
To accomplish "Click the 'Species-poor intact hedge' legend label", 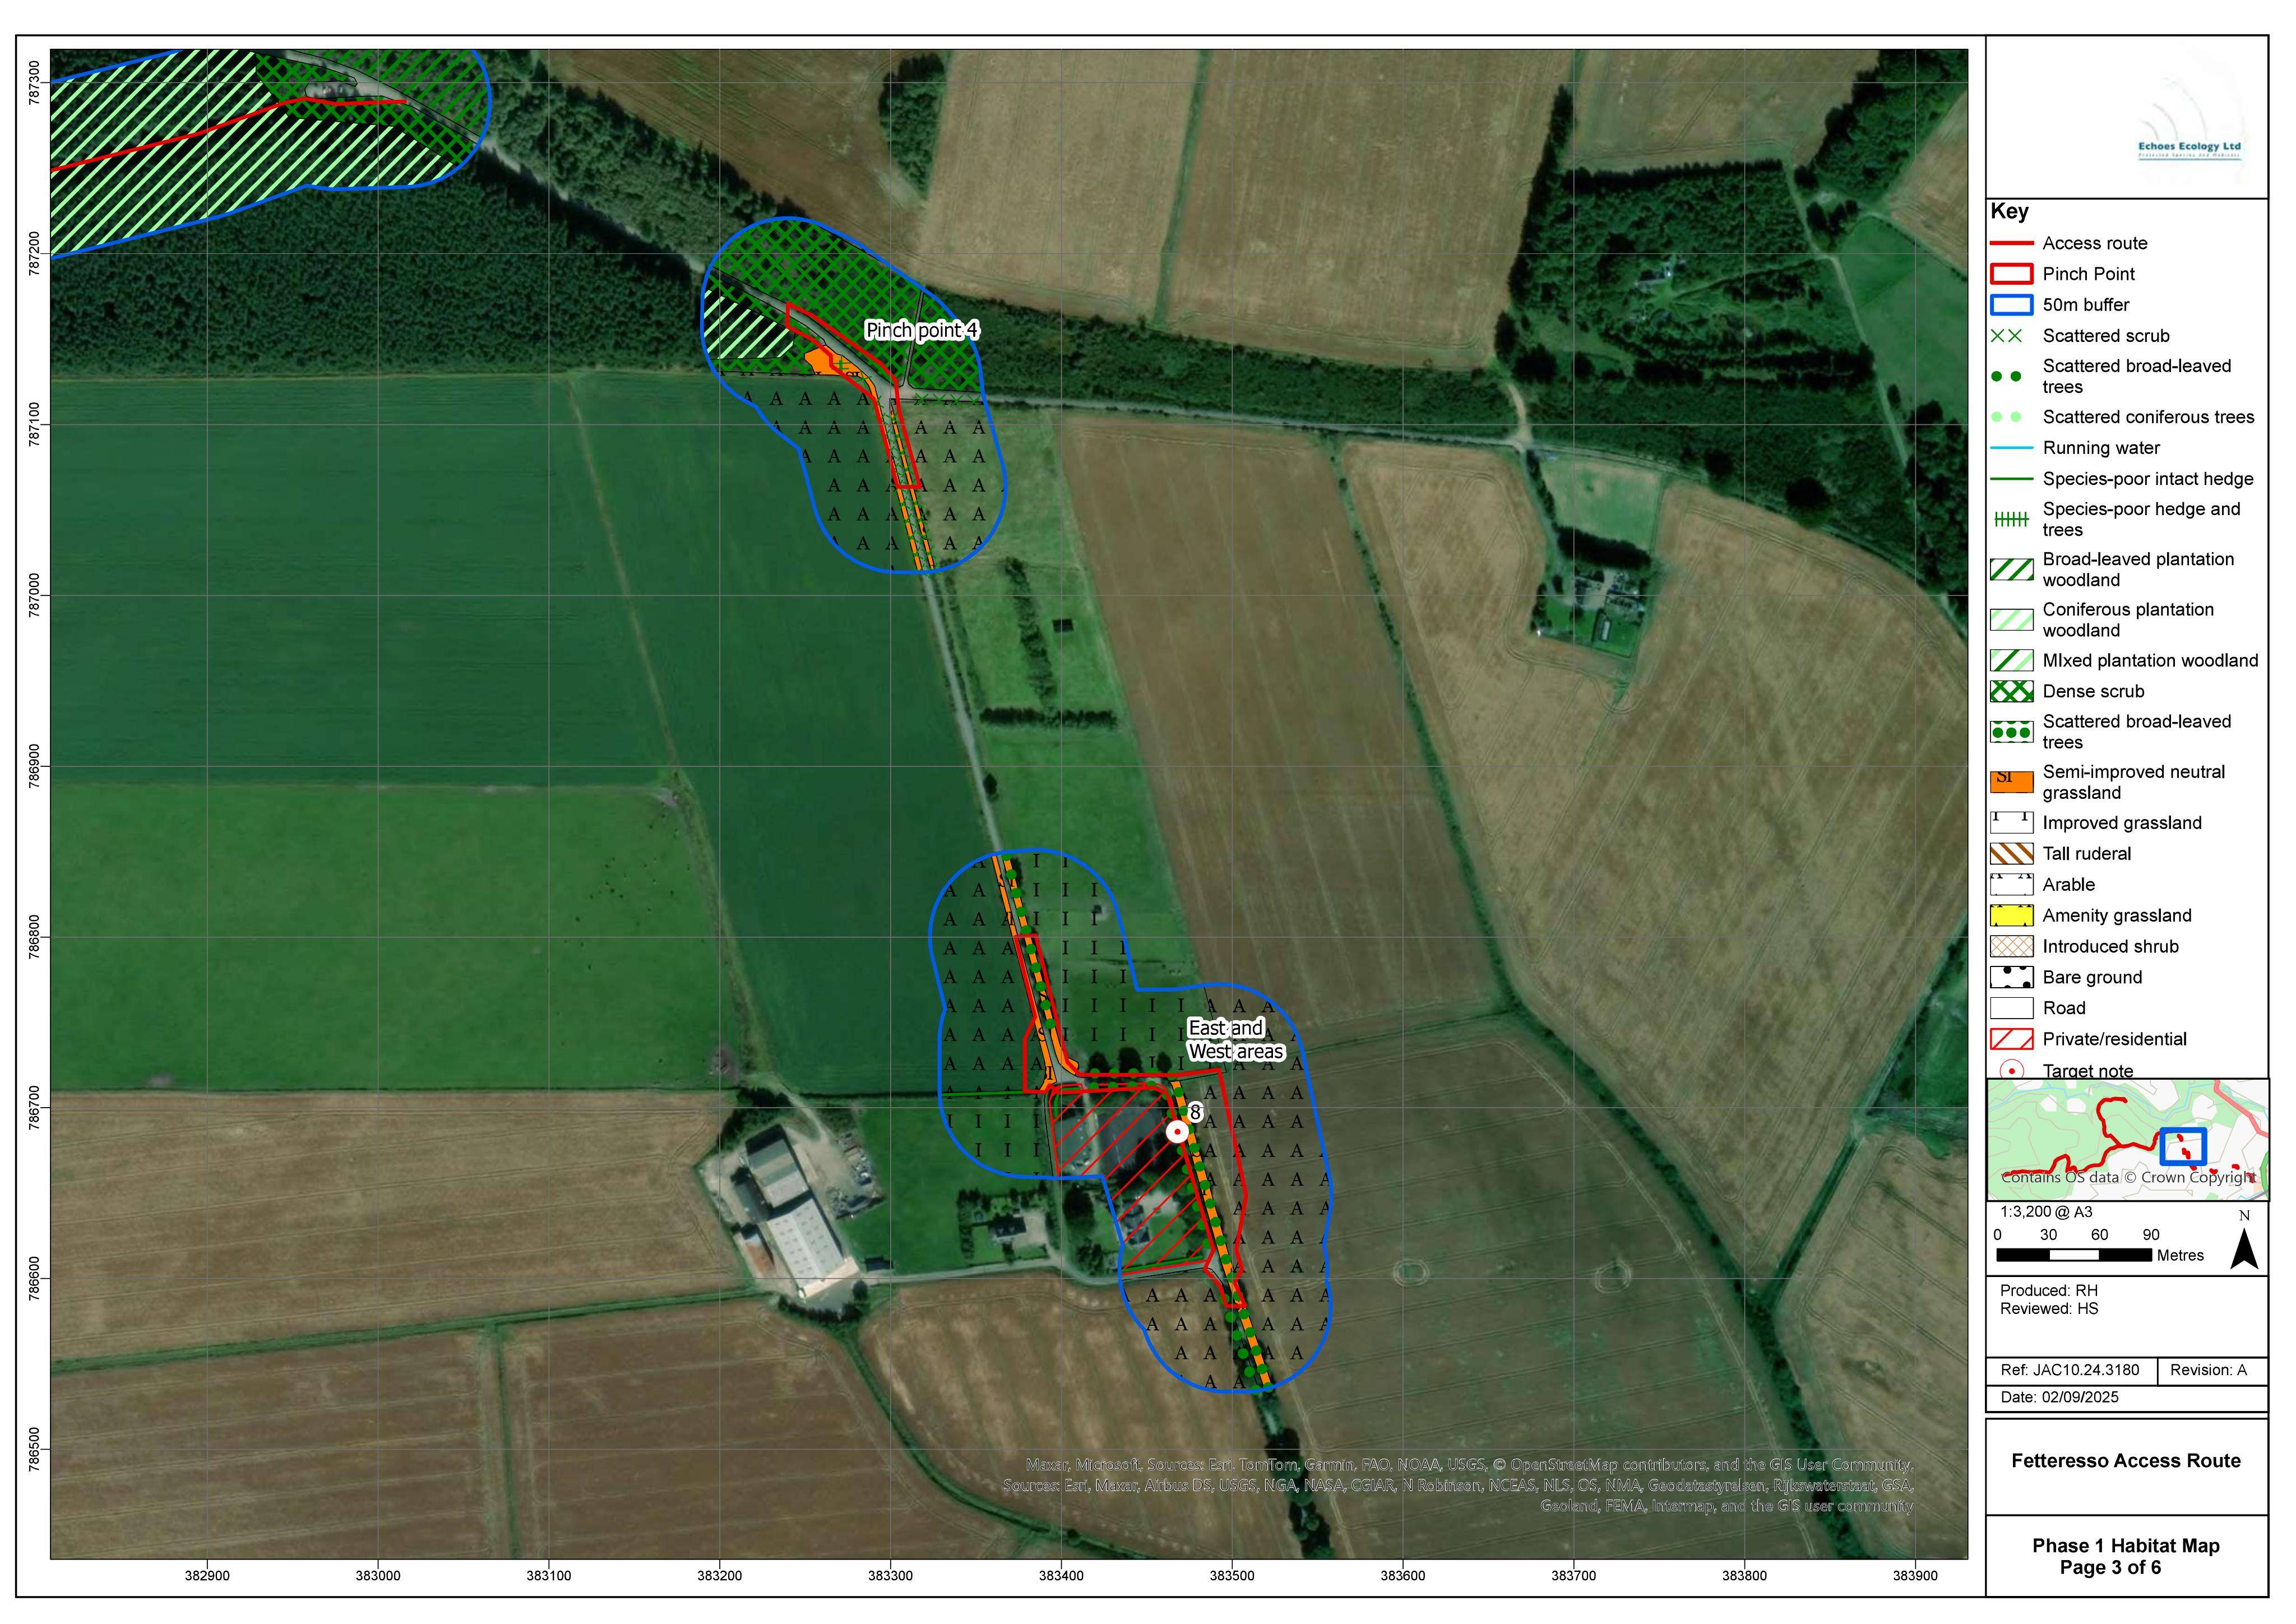I will click(2148, 479).
